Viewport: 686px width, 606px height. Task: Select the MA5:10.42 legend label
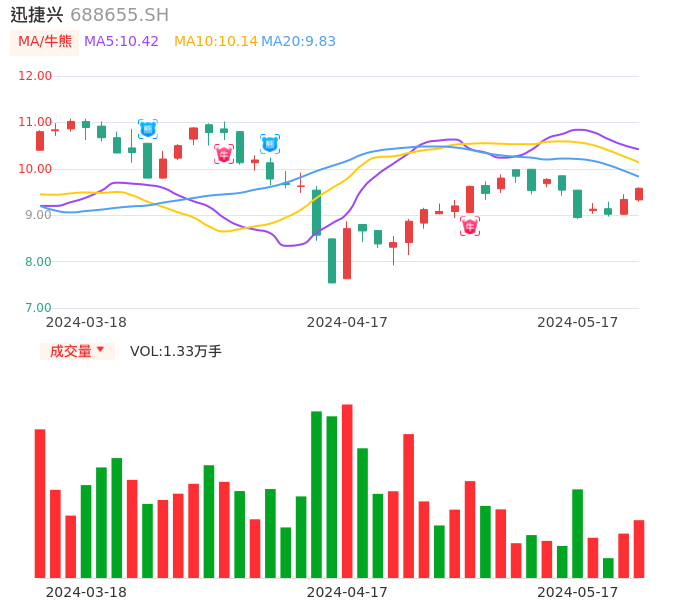click(x=121, y=42)
